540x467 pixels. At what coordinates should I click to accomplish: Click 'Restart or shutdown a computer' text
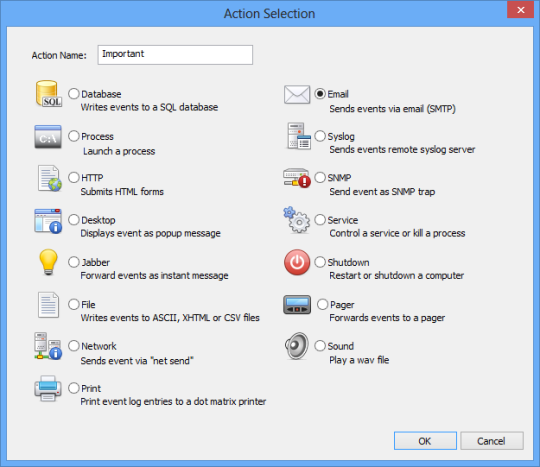coord(396,276)
